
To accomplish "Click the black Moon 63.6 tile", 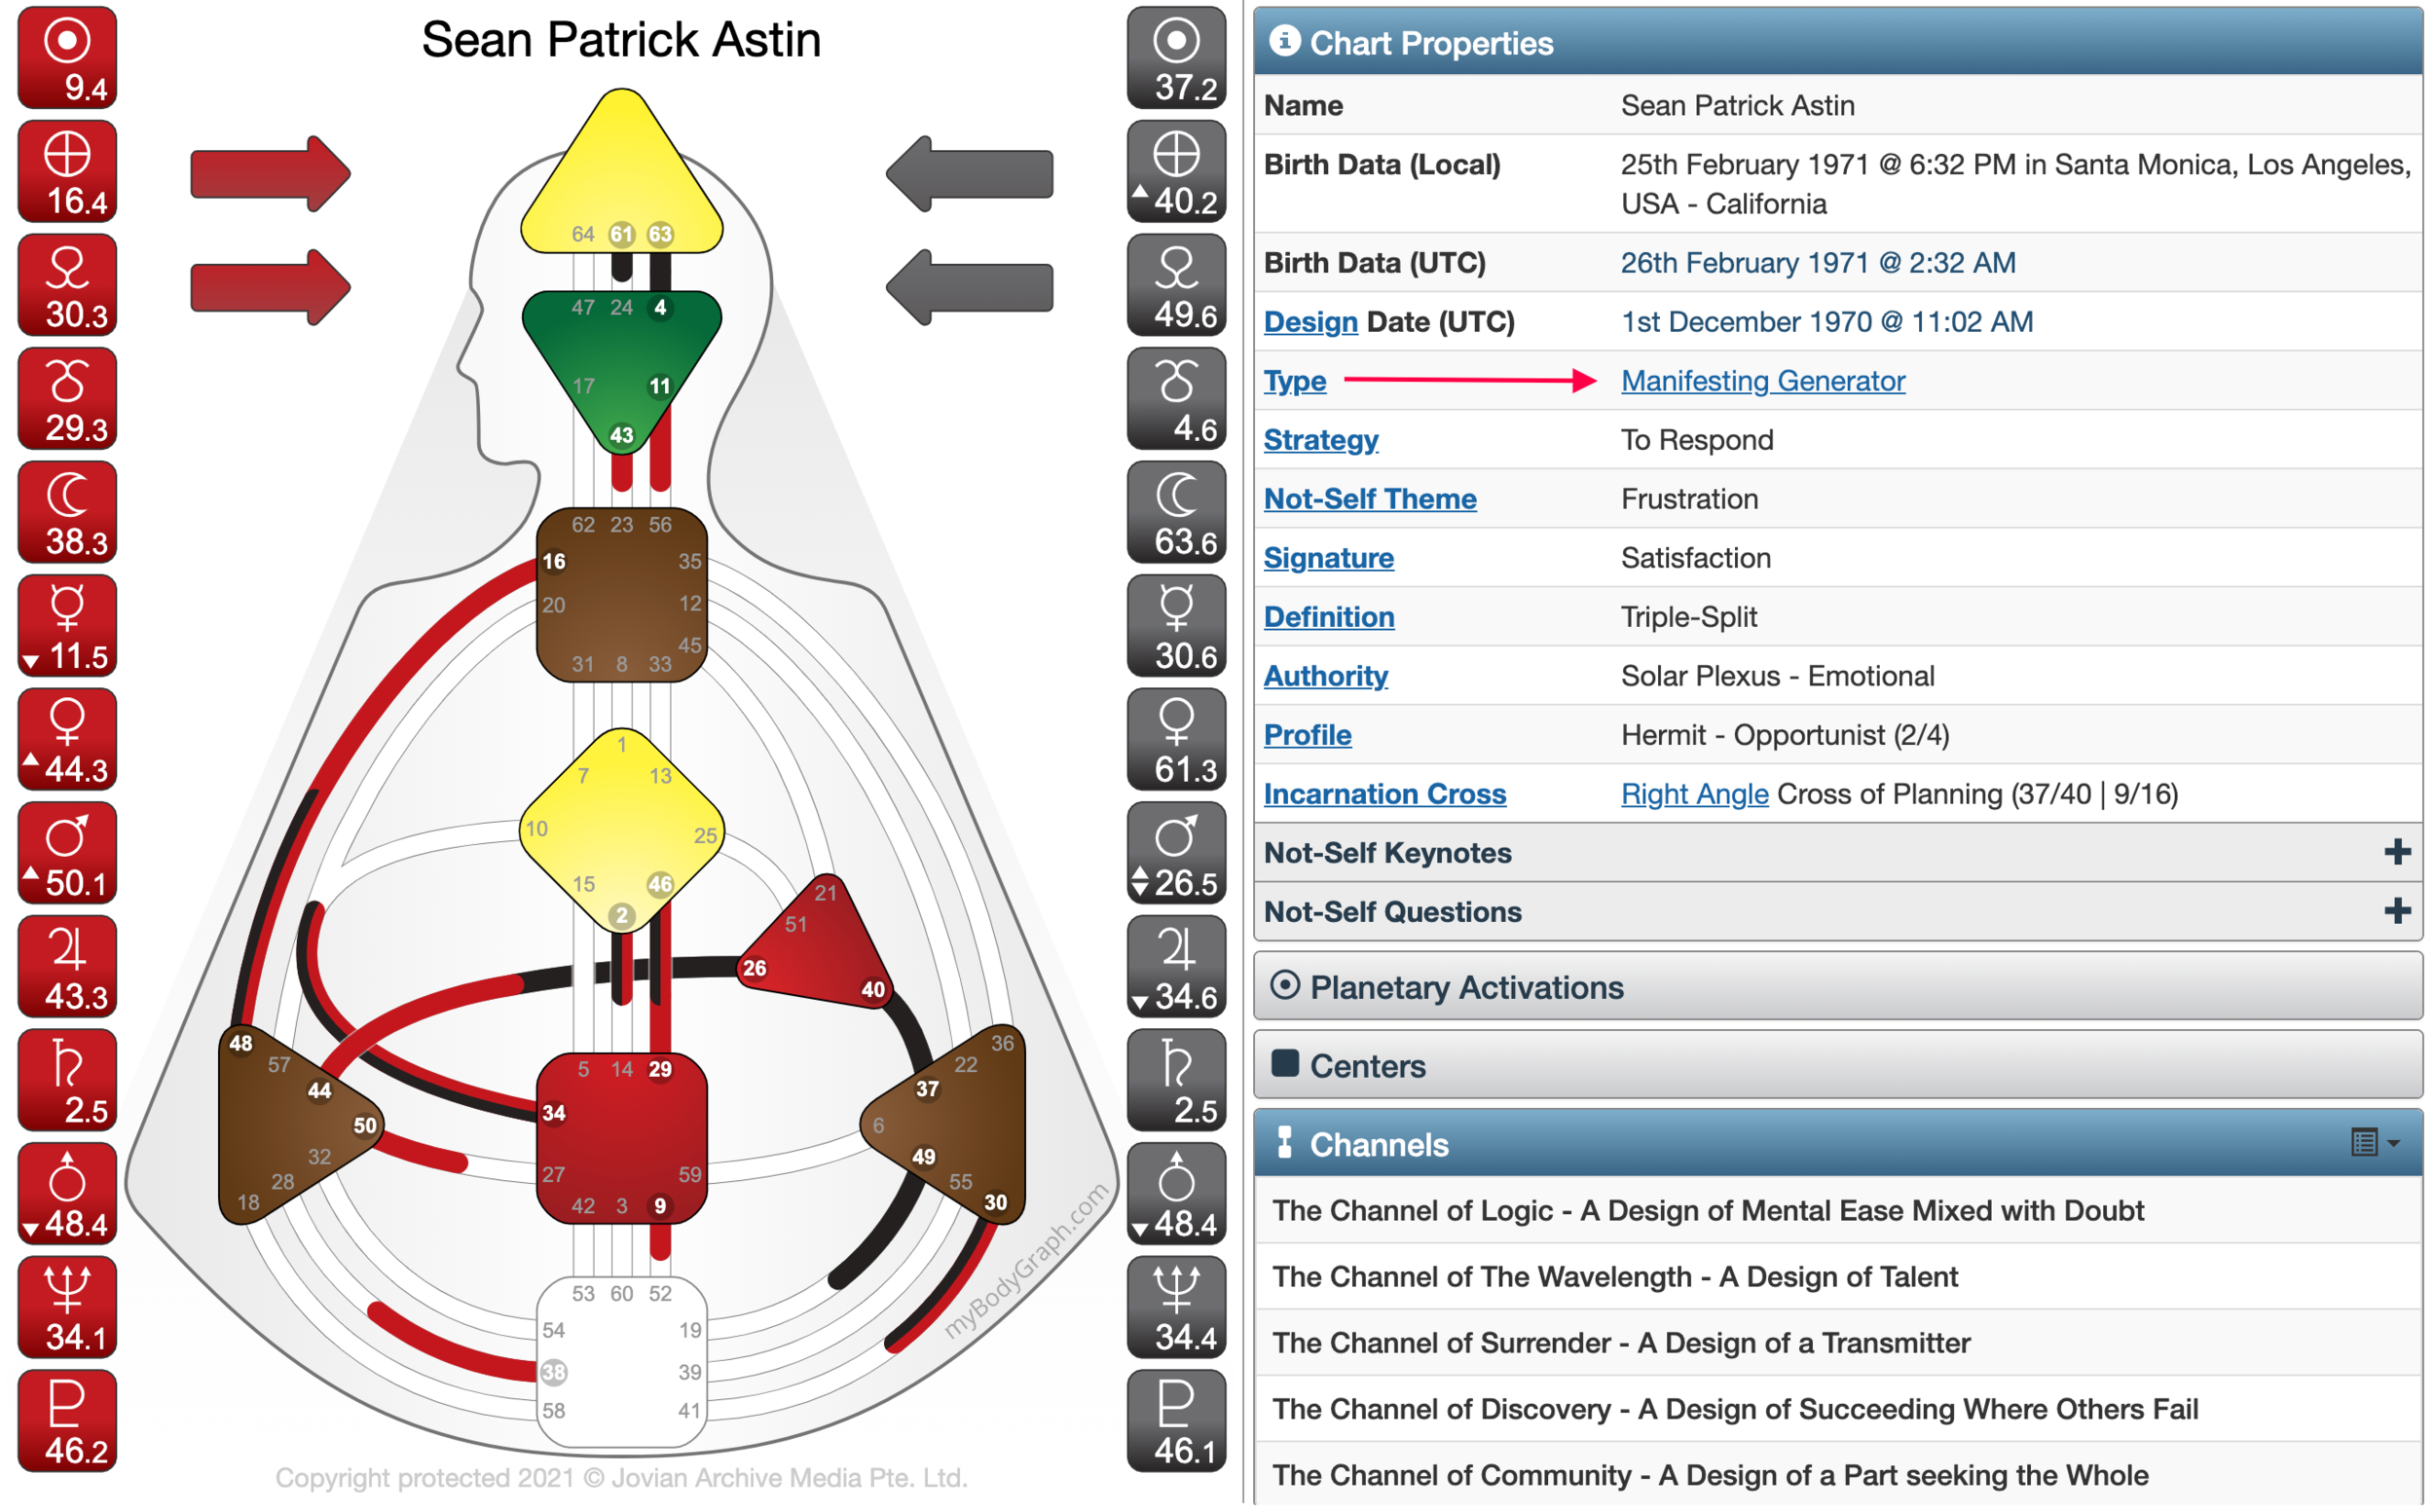I will pyautogui.click(x=1177, y=512).
